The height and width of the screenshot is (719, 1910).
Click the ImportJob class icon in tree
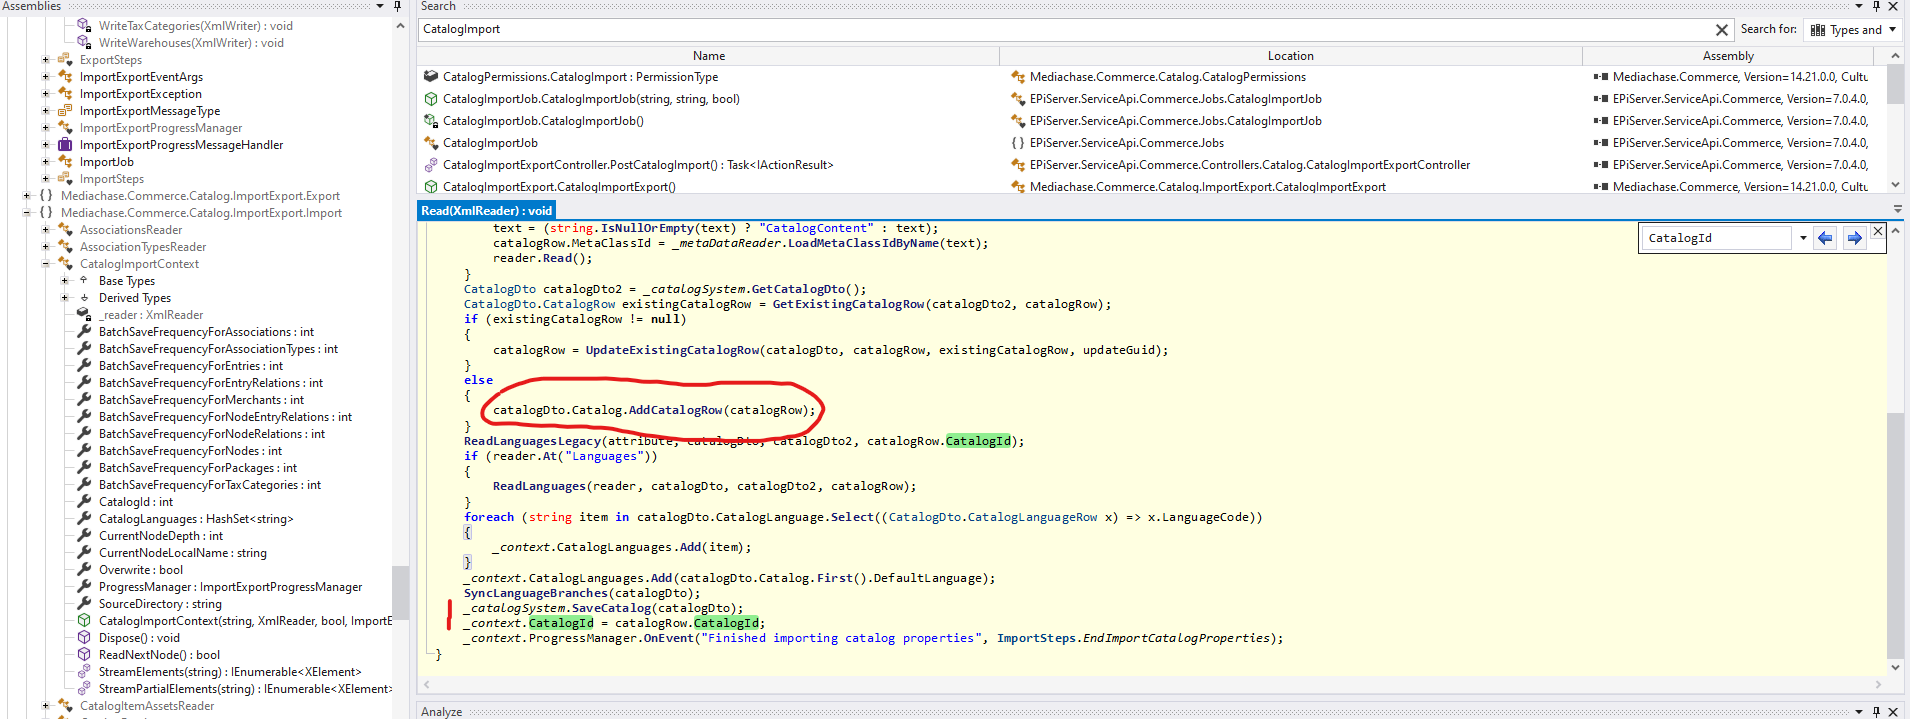[x=66, y=162]
